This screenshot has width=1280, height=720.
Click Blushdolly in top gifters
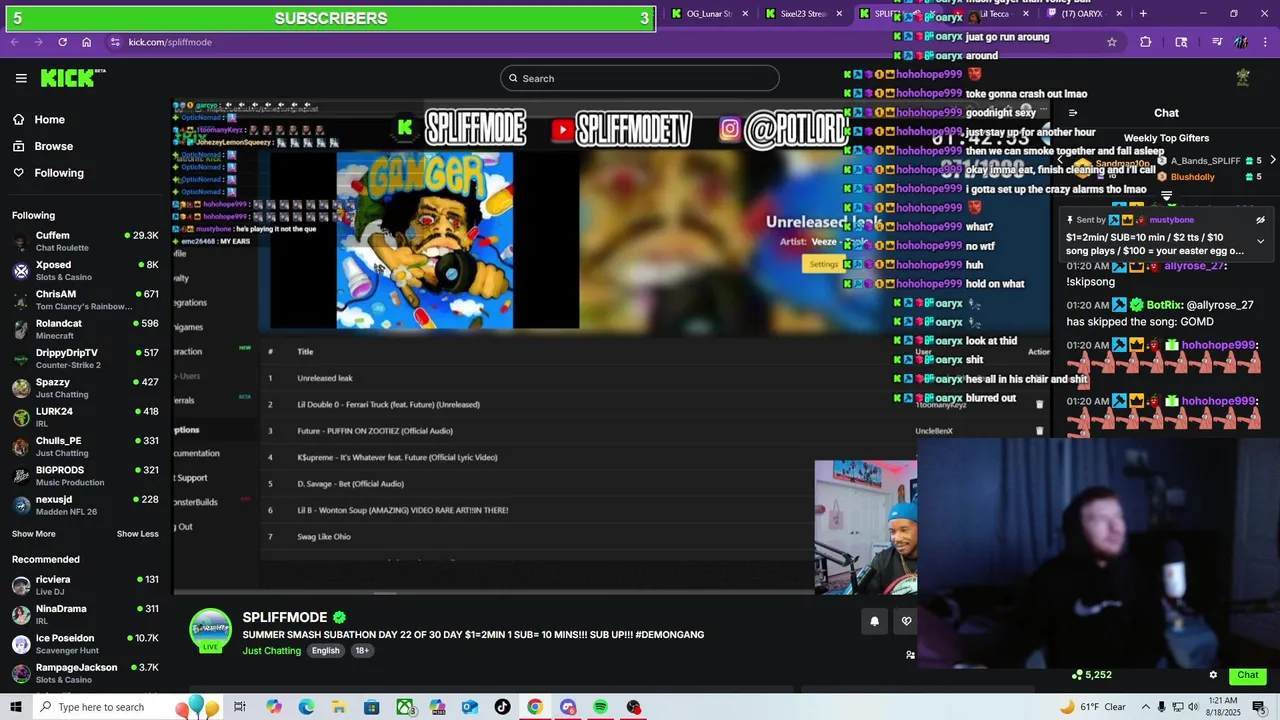(1192, 177)
